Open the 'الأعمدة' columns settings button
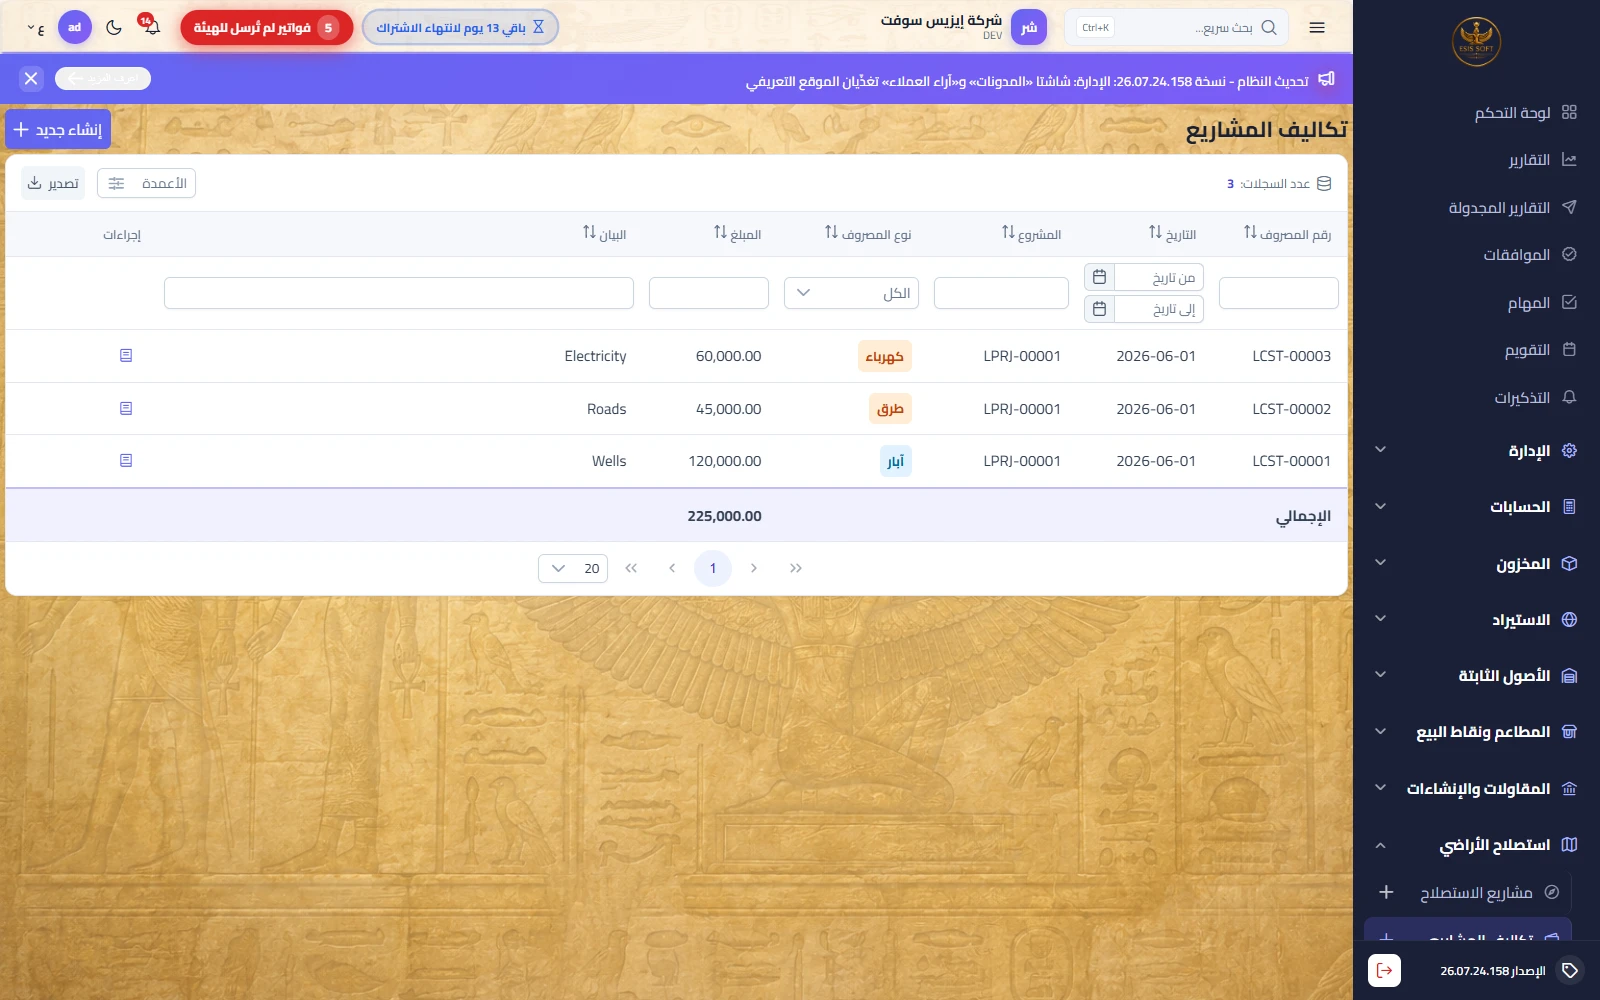 coord(147,183)
